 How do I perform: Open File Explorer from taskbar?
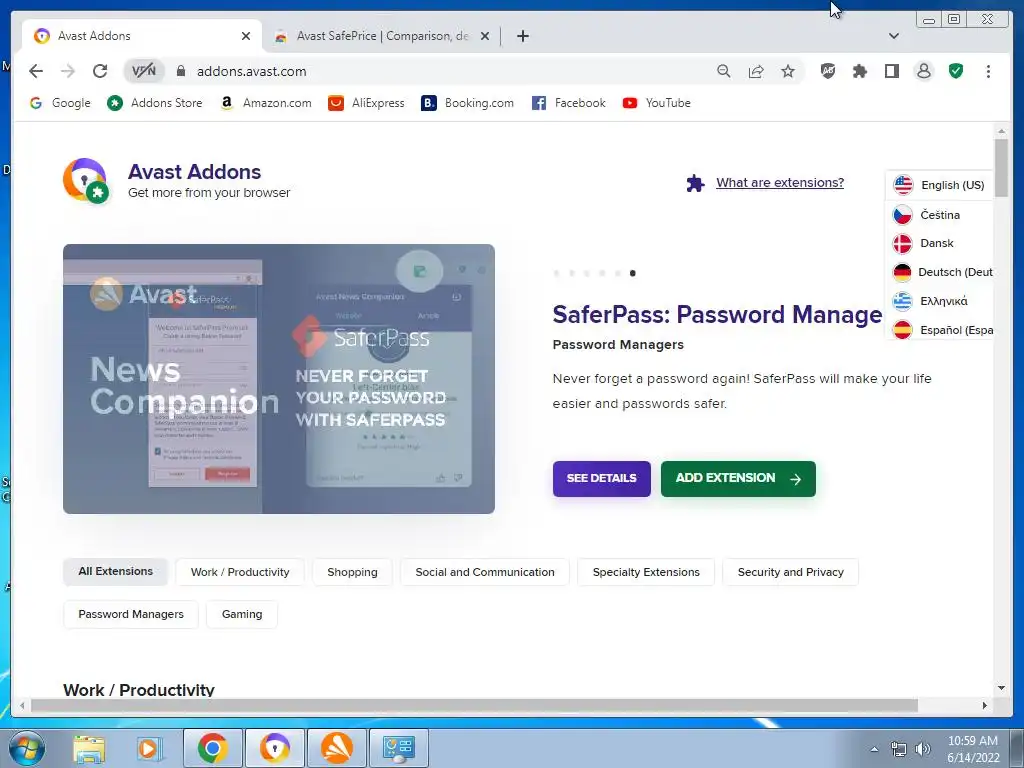89,748
